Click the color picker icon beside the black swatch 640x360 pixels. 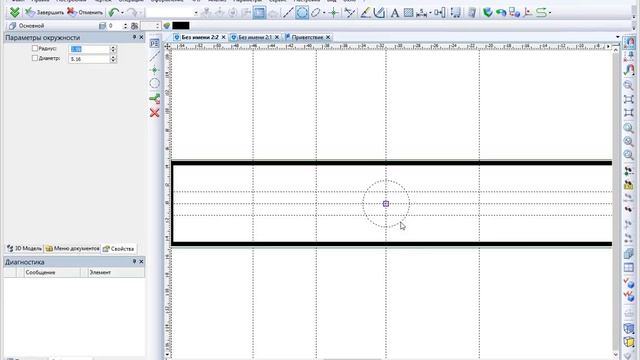coord(167,26)
